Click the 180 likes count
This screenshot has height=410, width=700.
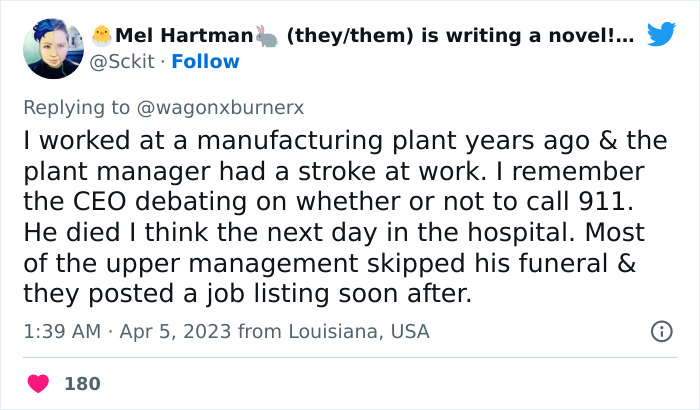[82, 383]
